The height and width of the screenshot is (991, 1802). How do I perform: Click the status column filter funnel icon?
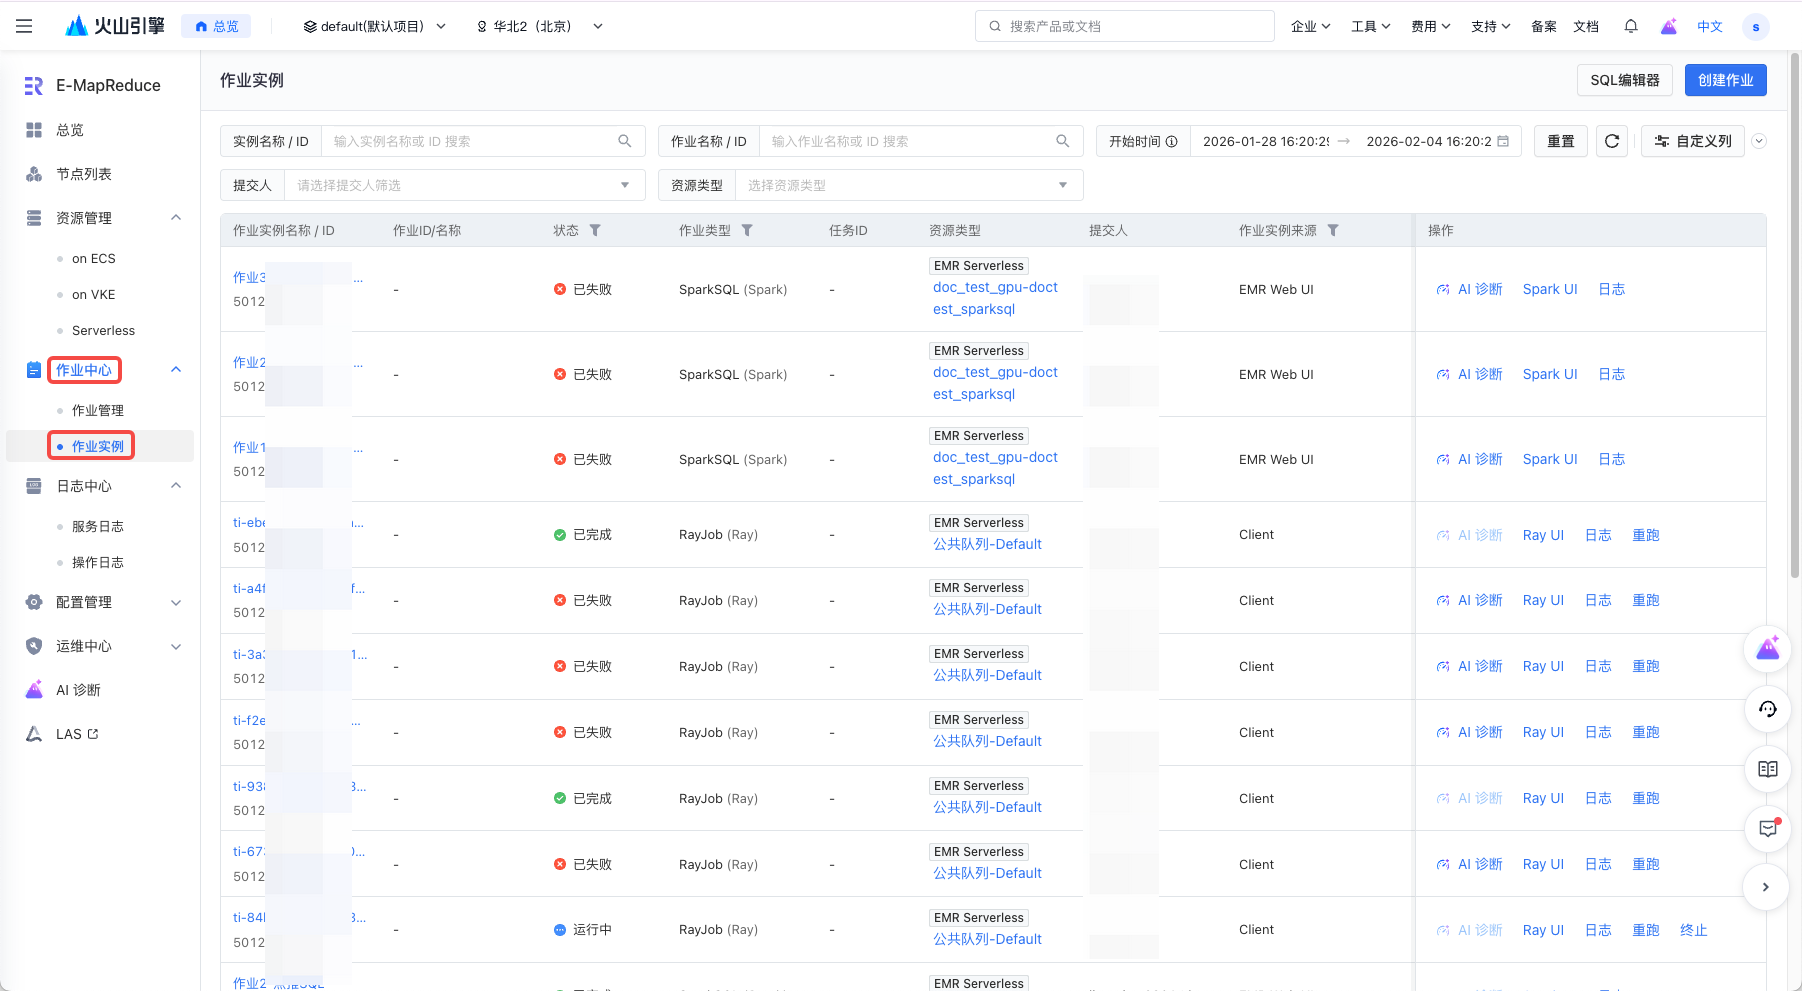(x=595, y=230)
